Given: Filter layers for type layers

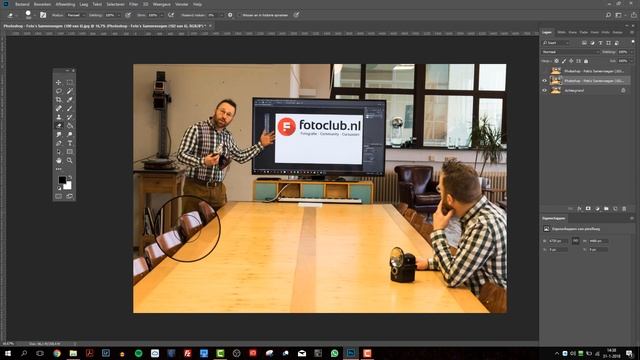Looking at the screenshot, I should 600,43.
